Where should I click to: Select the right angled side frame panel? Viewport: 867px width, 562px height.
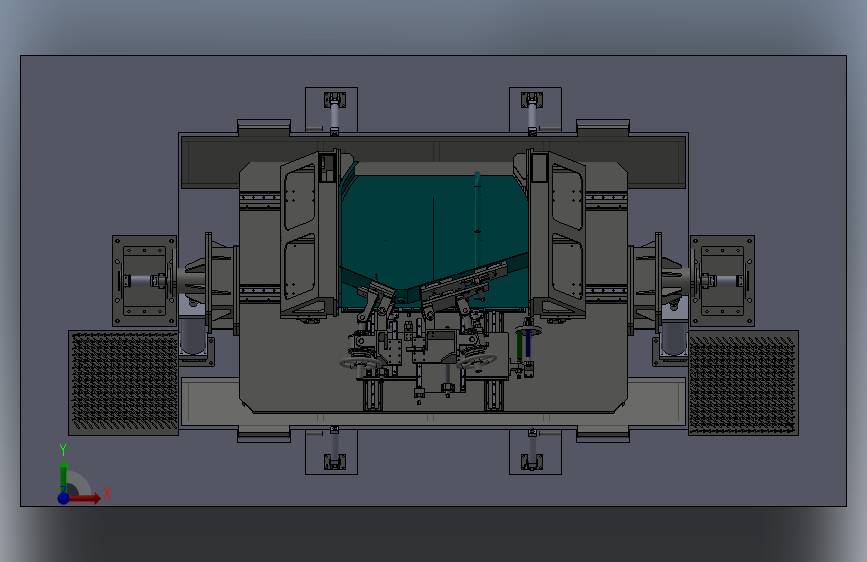(558, 235)
